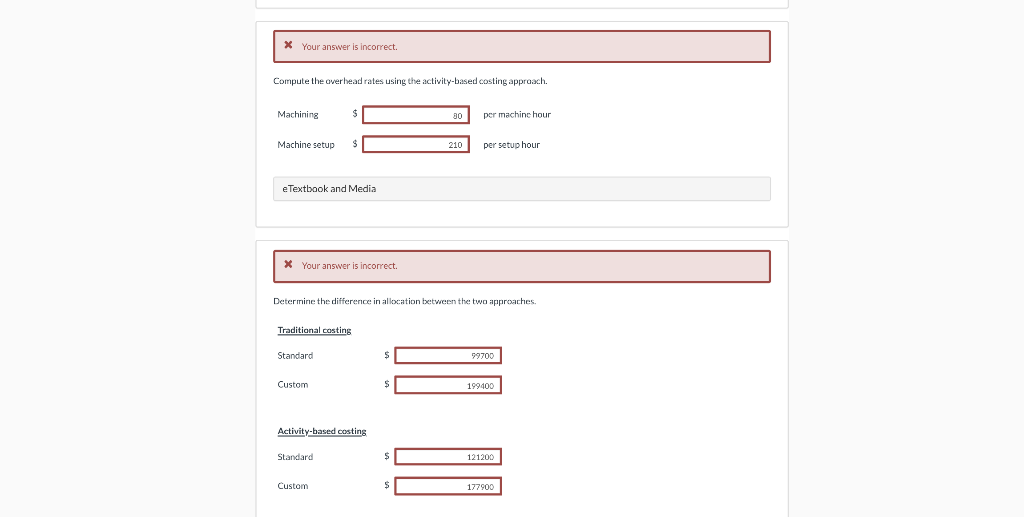Click the 'Machining' label
Screen dimensions: 1024x517
[298, 114]
